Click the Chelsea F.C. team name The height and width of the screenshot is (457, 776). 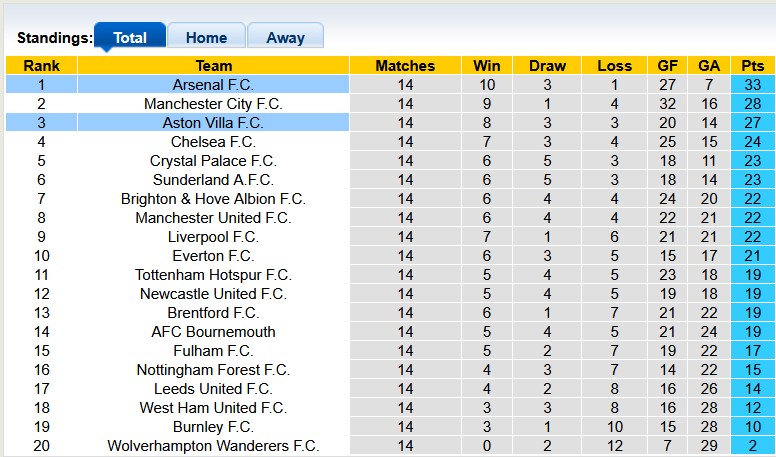pos(213,142)
